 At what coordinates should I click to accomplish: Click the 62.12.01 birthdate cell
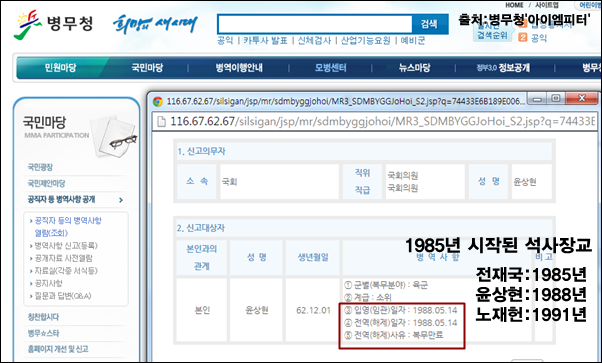tap(313, 310)
